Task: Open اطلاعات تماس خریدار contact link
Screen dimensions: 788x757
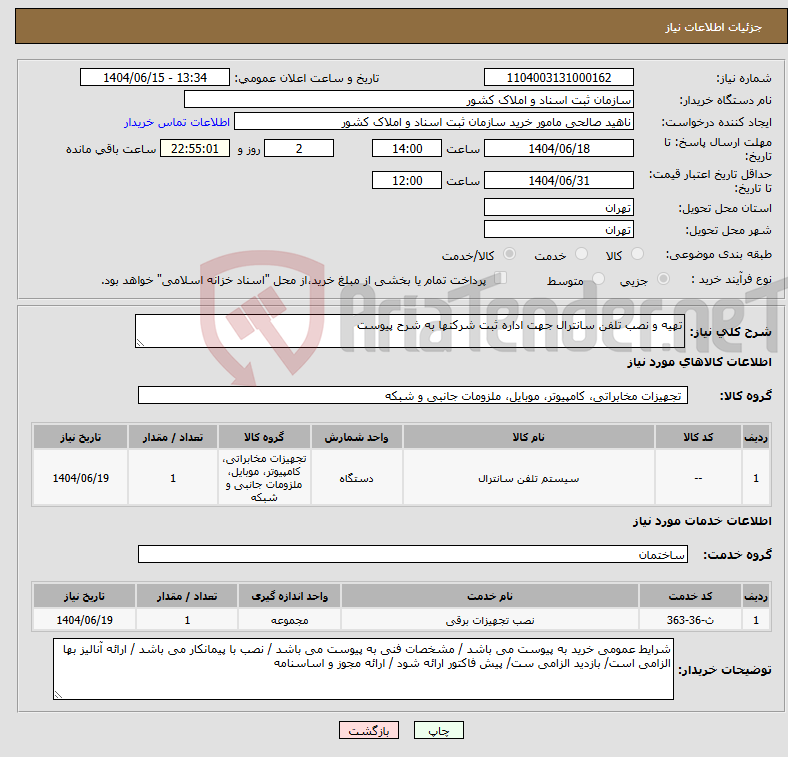Action: coord(177,122)
